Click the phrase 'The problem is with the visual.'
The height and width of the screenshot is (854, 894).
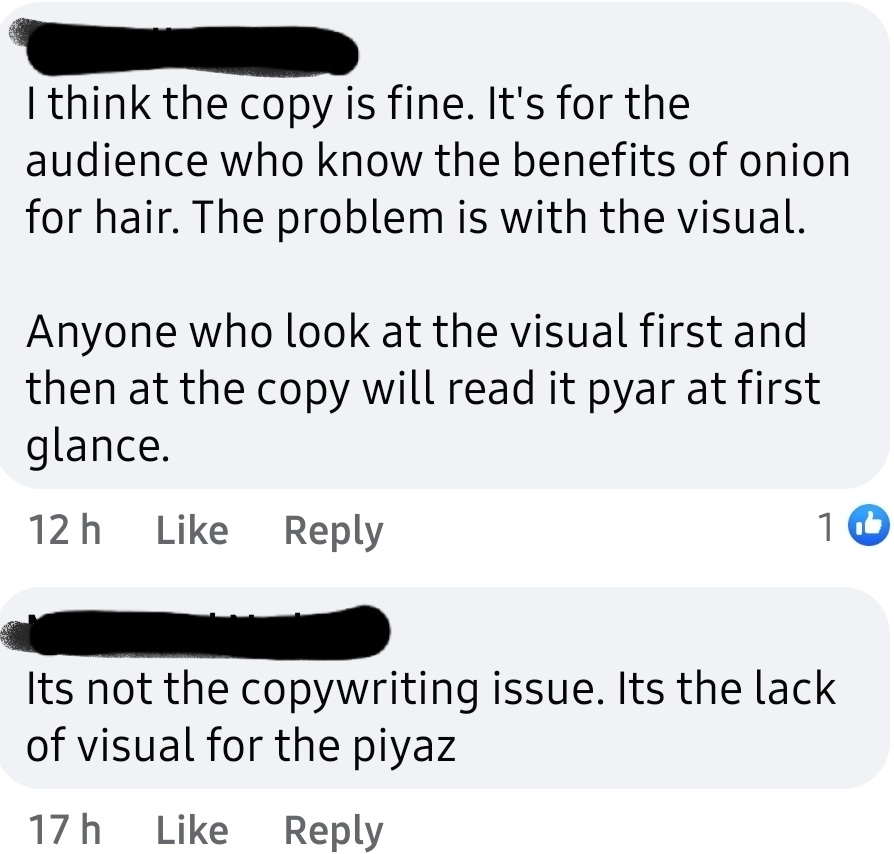(499, 218)
